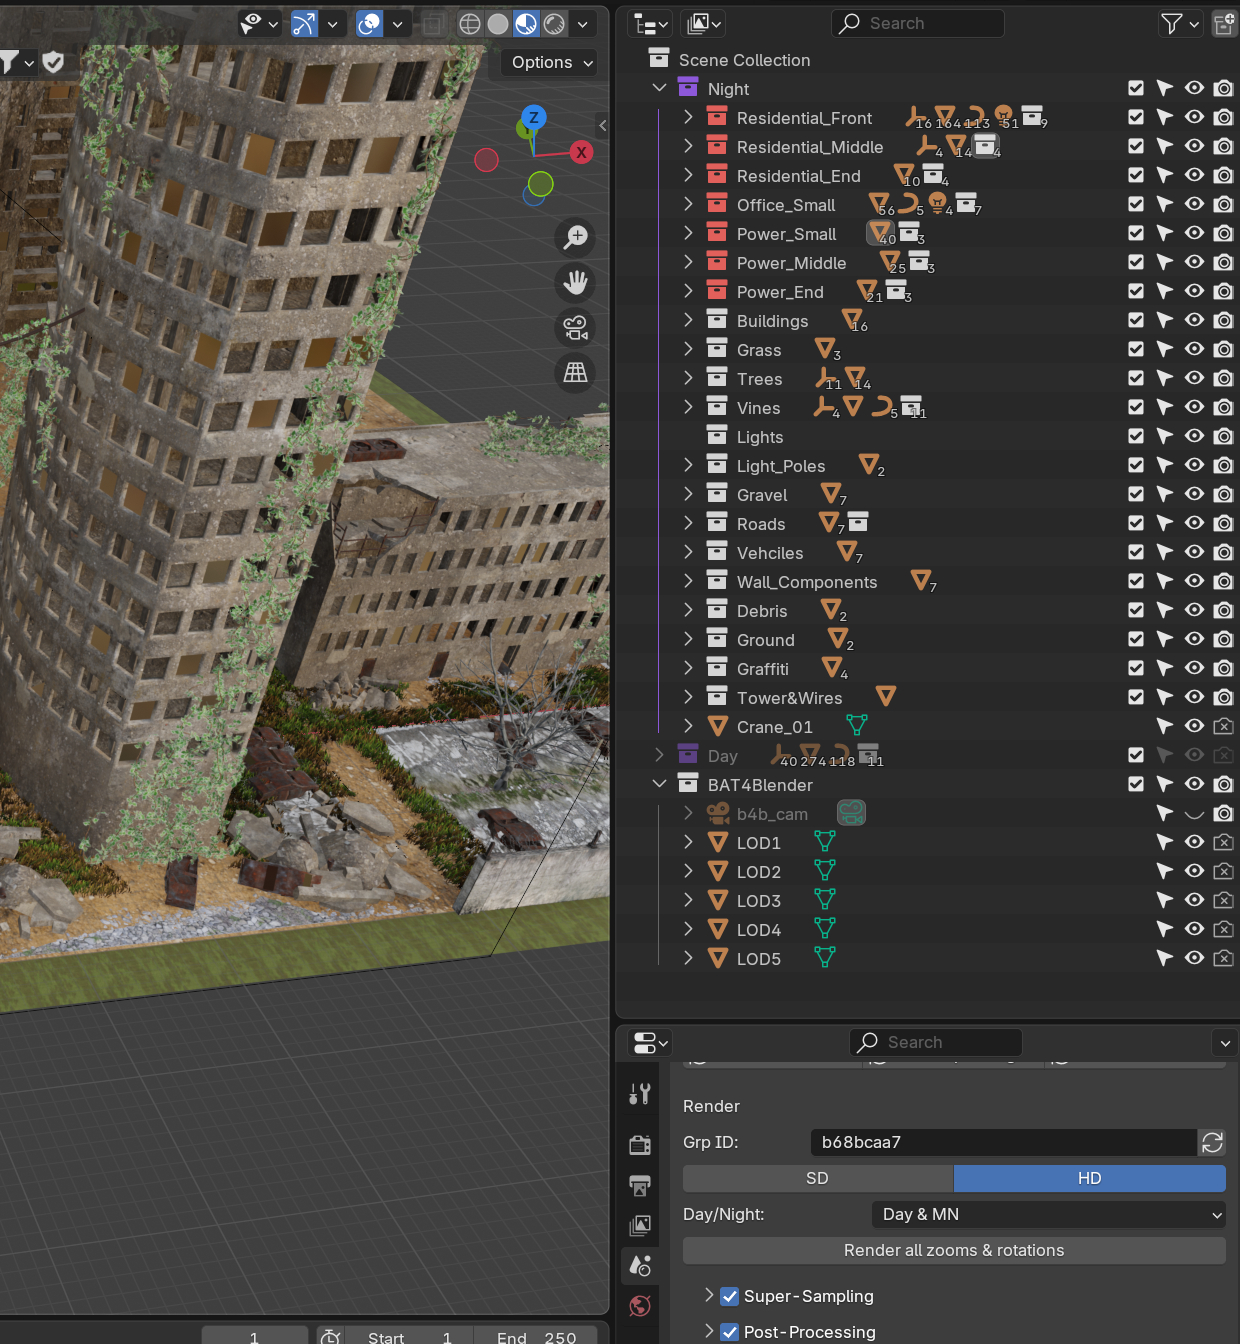Open the Render properties tab icon
The height and width of the screenshot is (1344, 1240).
640,1144
